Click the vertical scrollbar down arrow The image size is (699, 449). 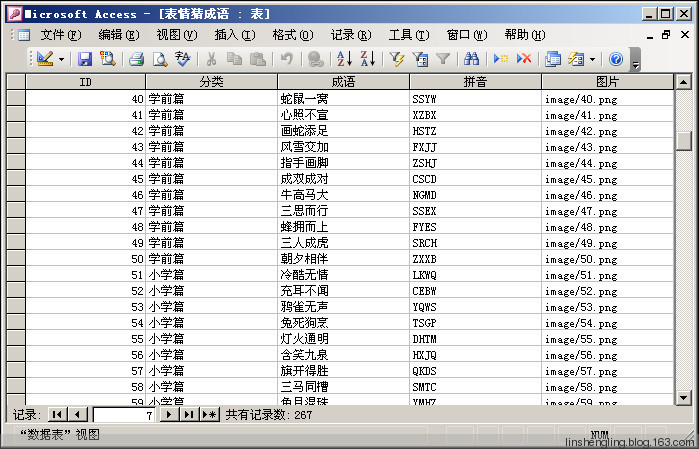pyautogui.click(x=683, y=397)
